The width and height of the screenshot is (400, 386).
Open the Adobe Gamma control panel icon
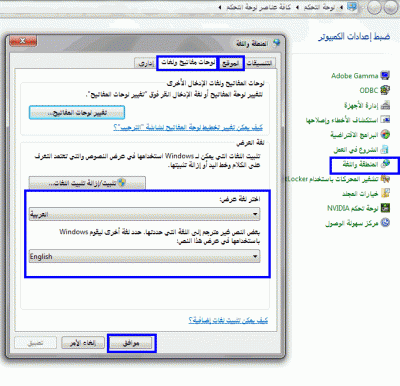click(385, 76)
